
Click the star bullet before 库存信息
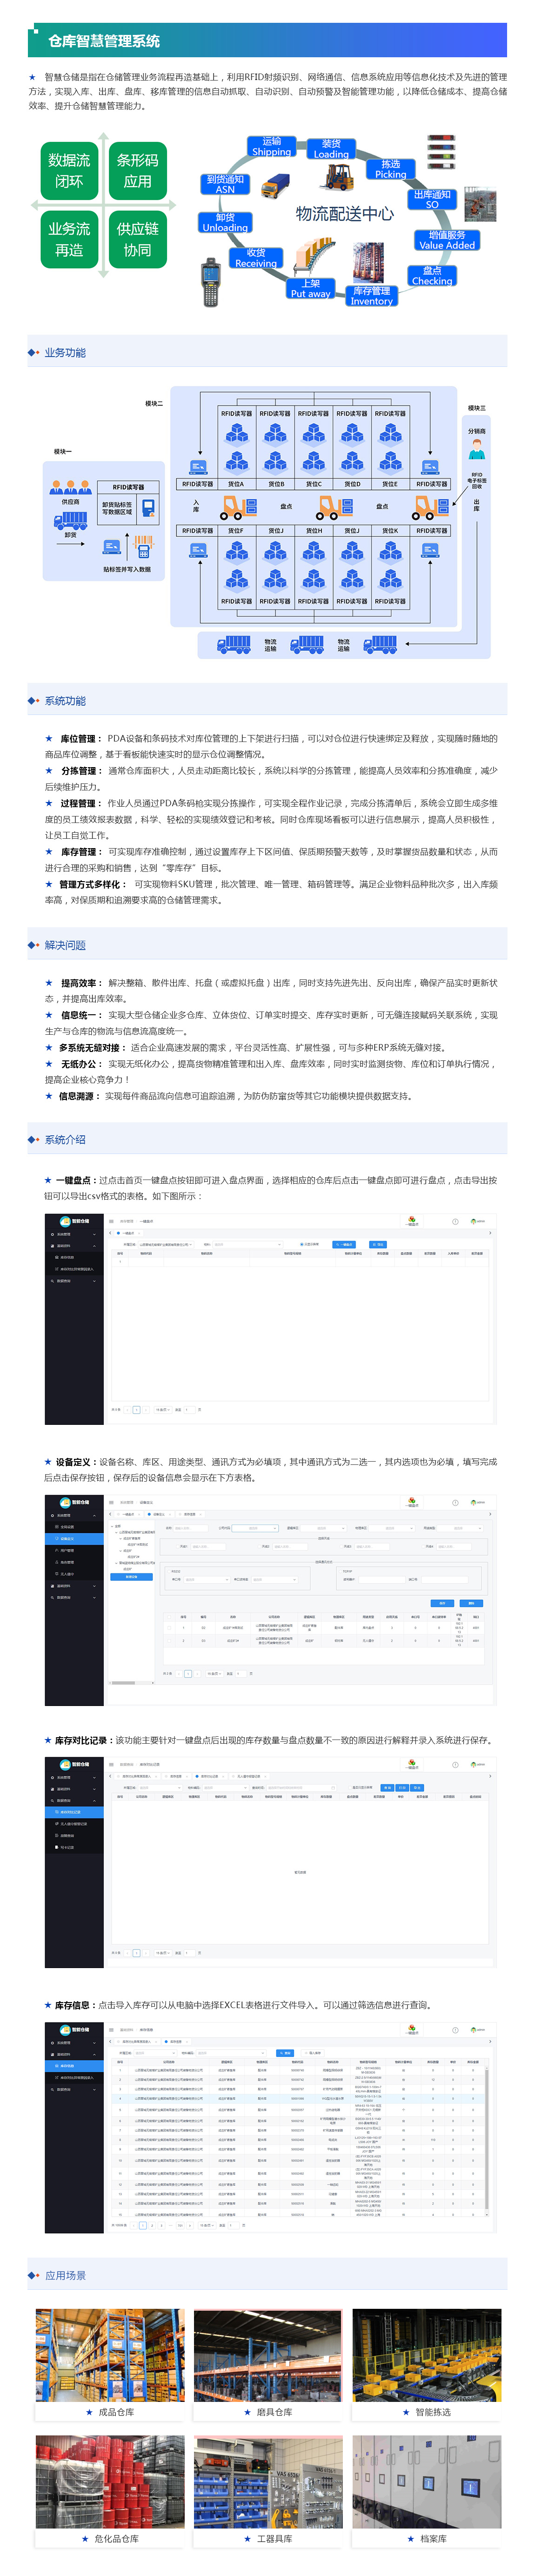pos(48,2005)
